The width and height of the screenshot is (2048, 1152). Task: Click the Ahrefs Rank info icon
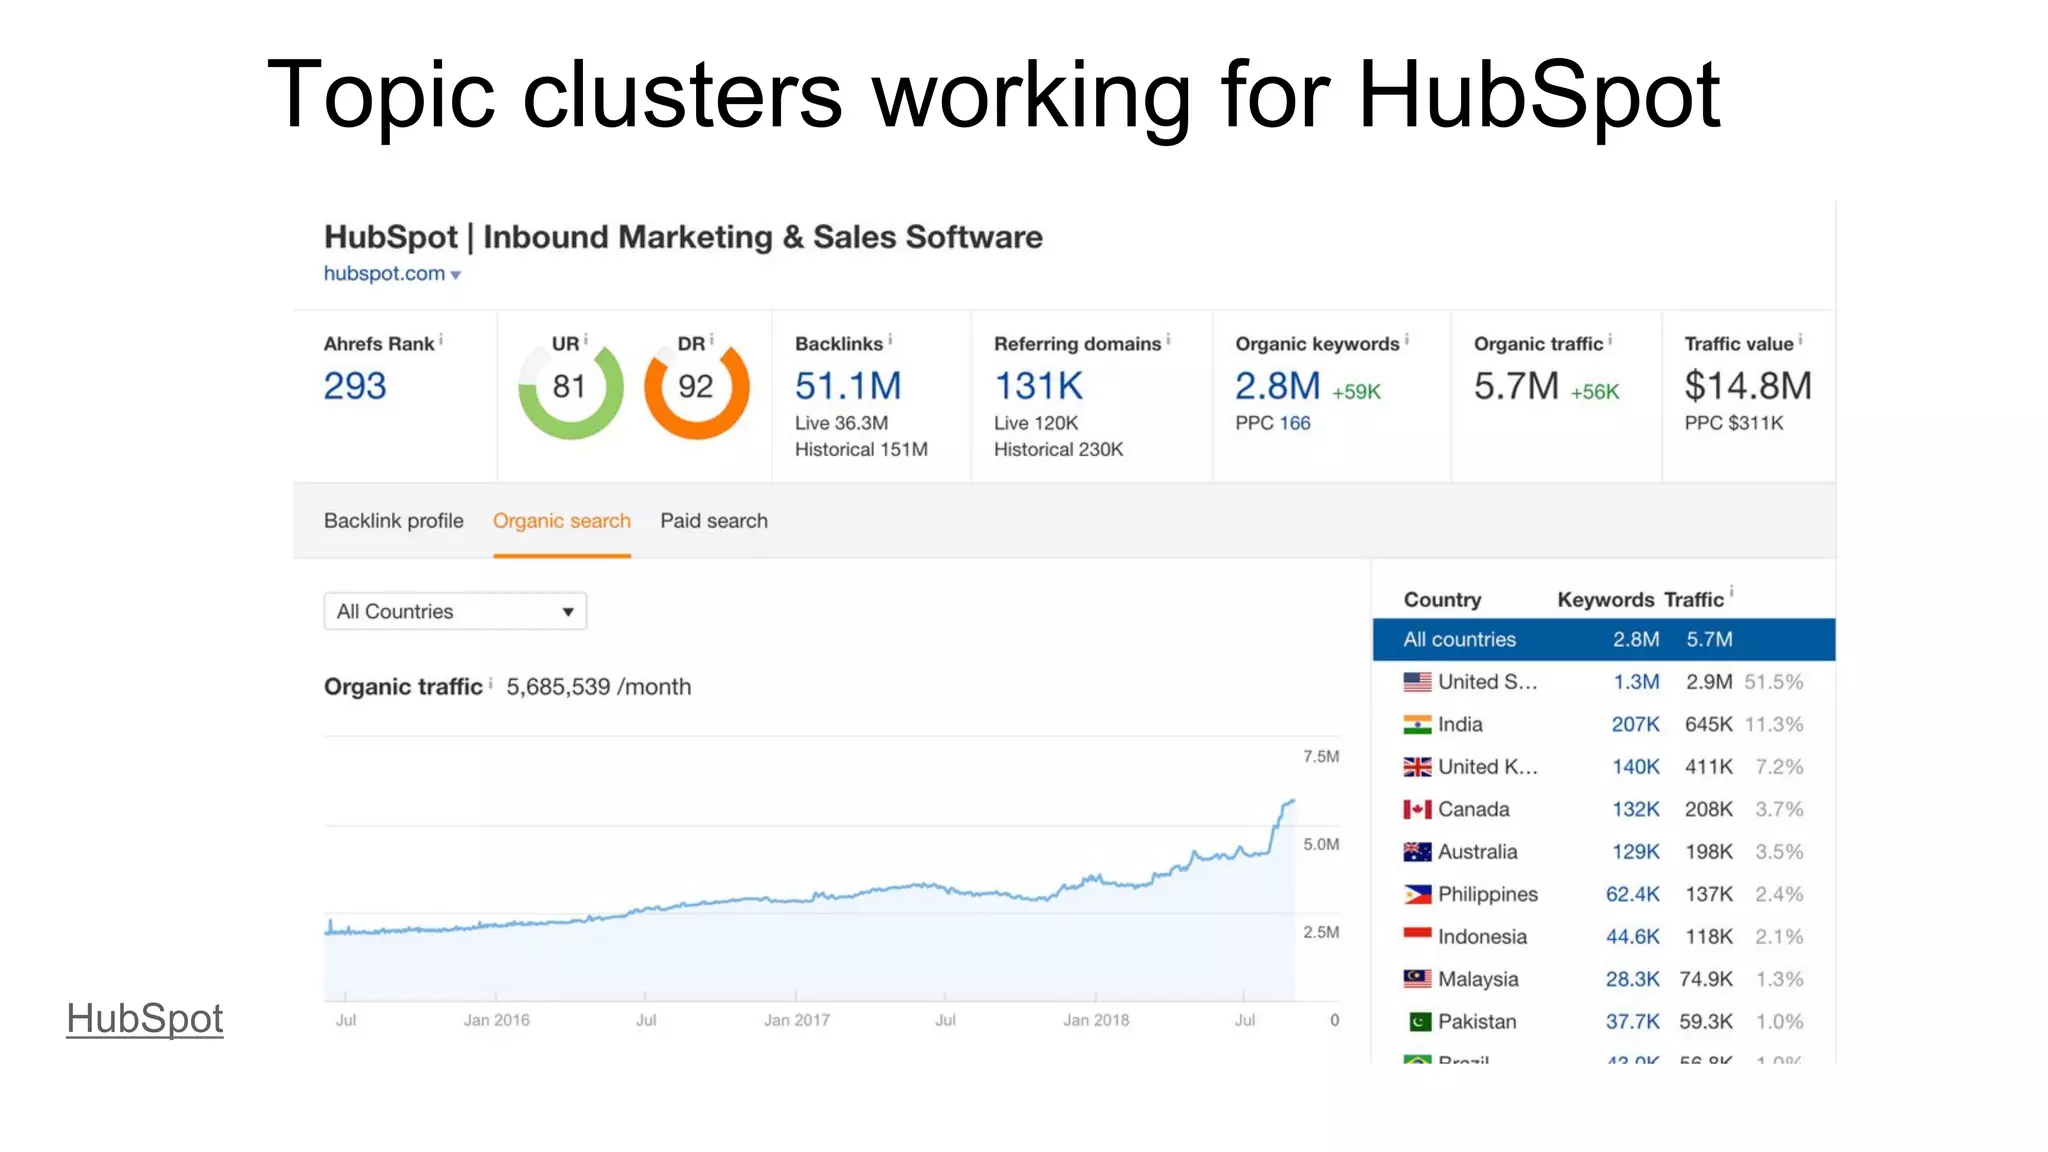tap(441, 340)
